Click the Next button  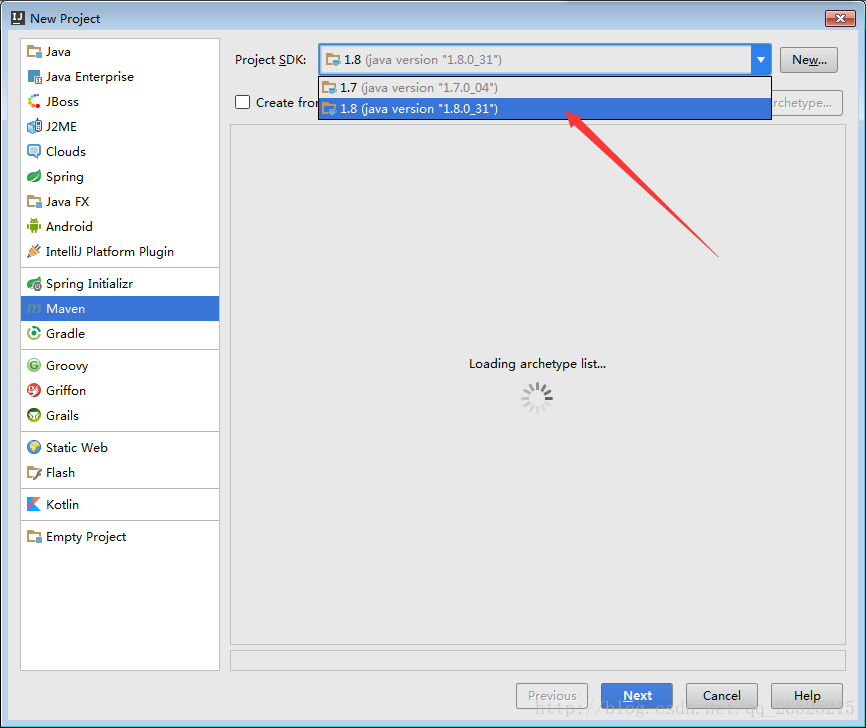point(637,695)
